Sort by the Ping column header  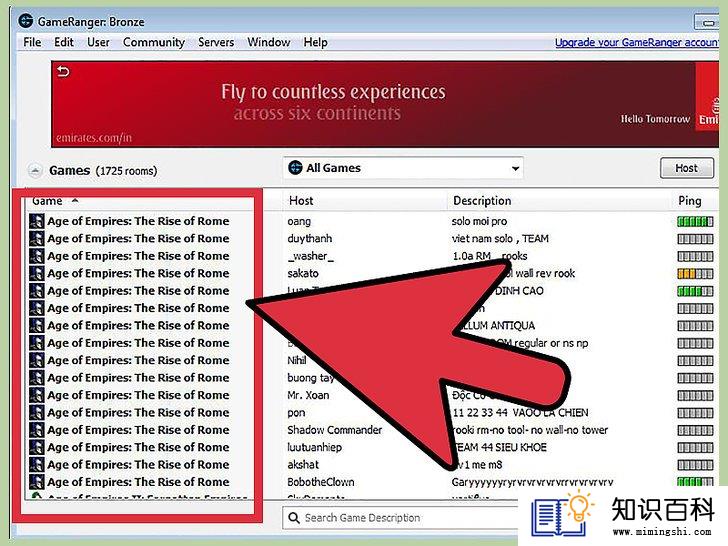tap(689, 201)
